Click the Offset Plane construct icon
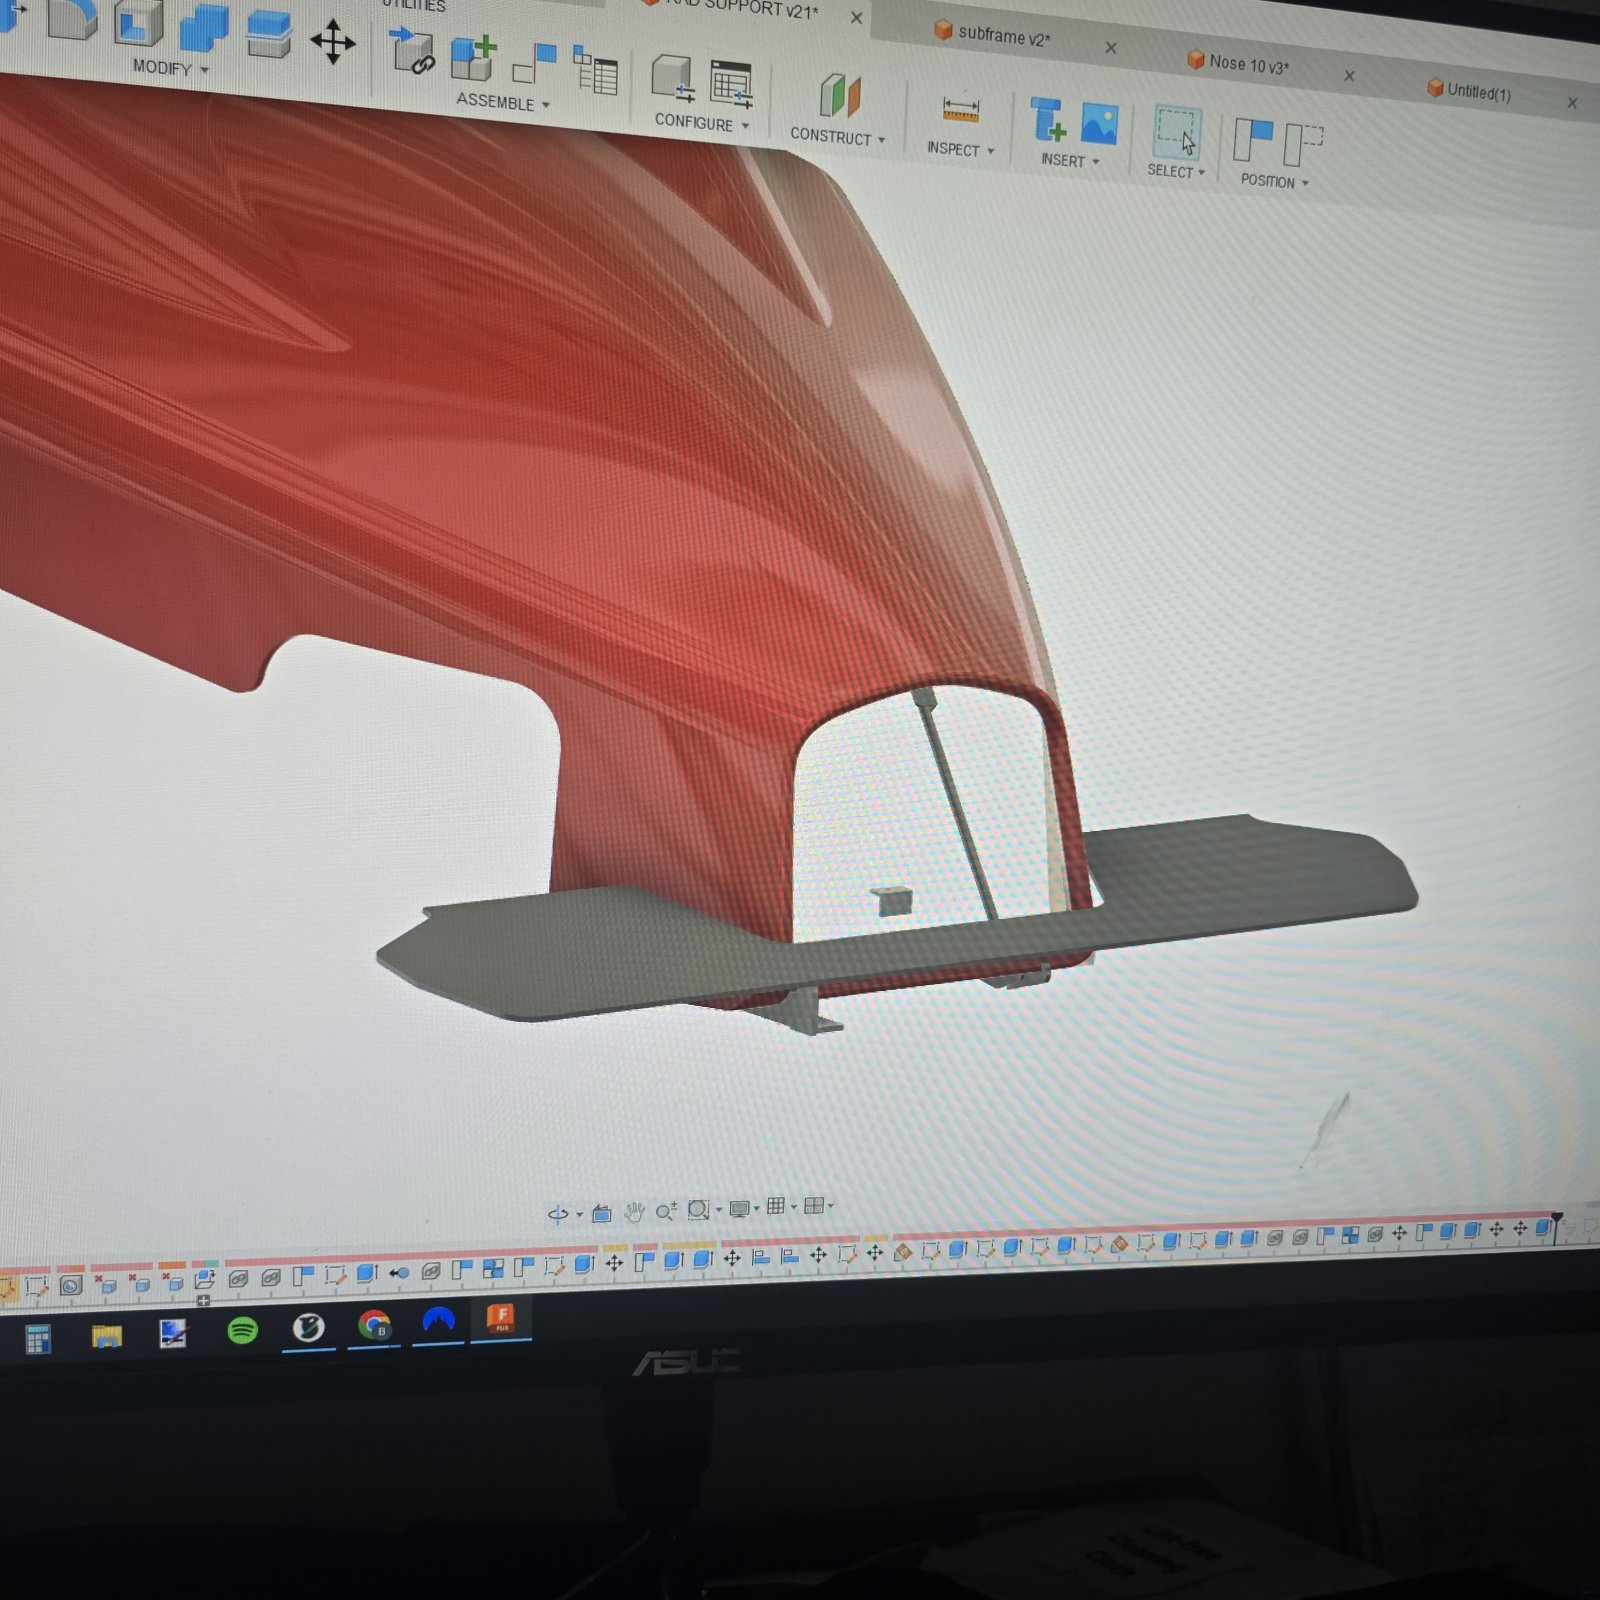Screen dimensions: 1600x1600 tap(840, 97)
